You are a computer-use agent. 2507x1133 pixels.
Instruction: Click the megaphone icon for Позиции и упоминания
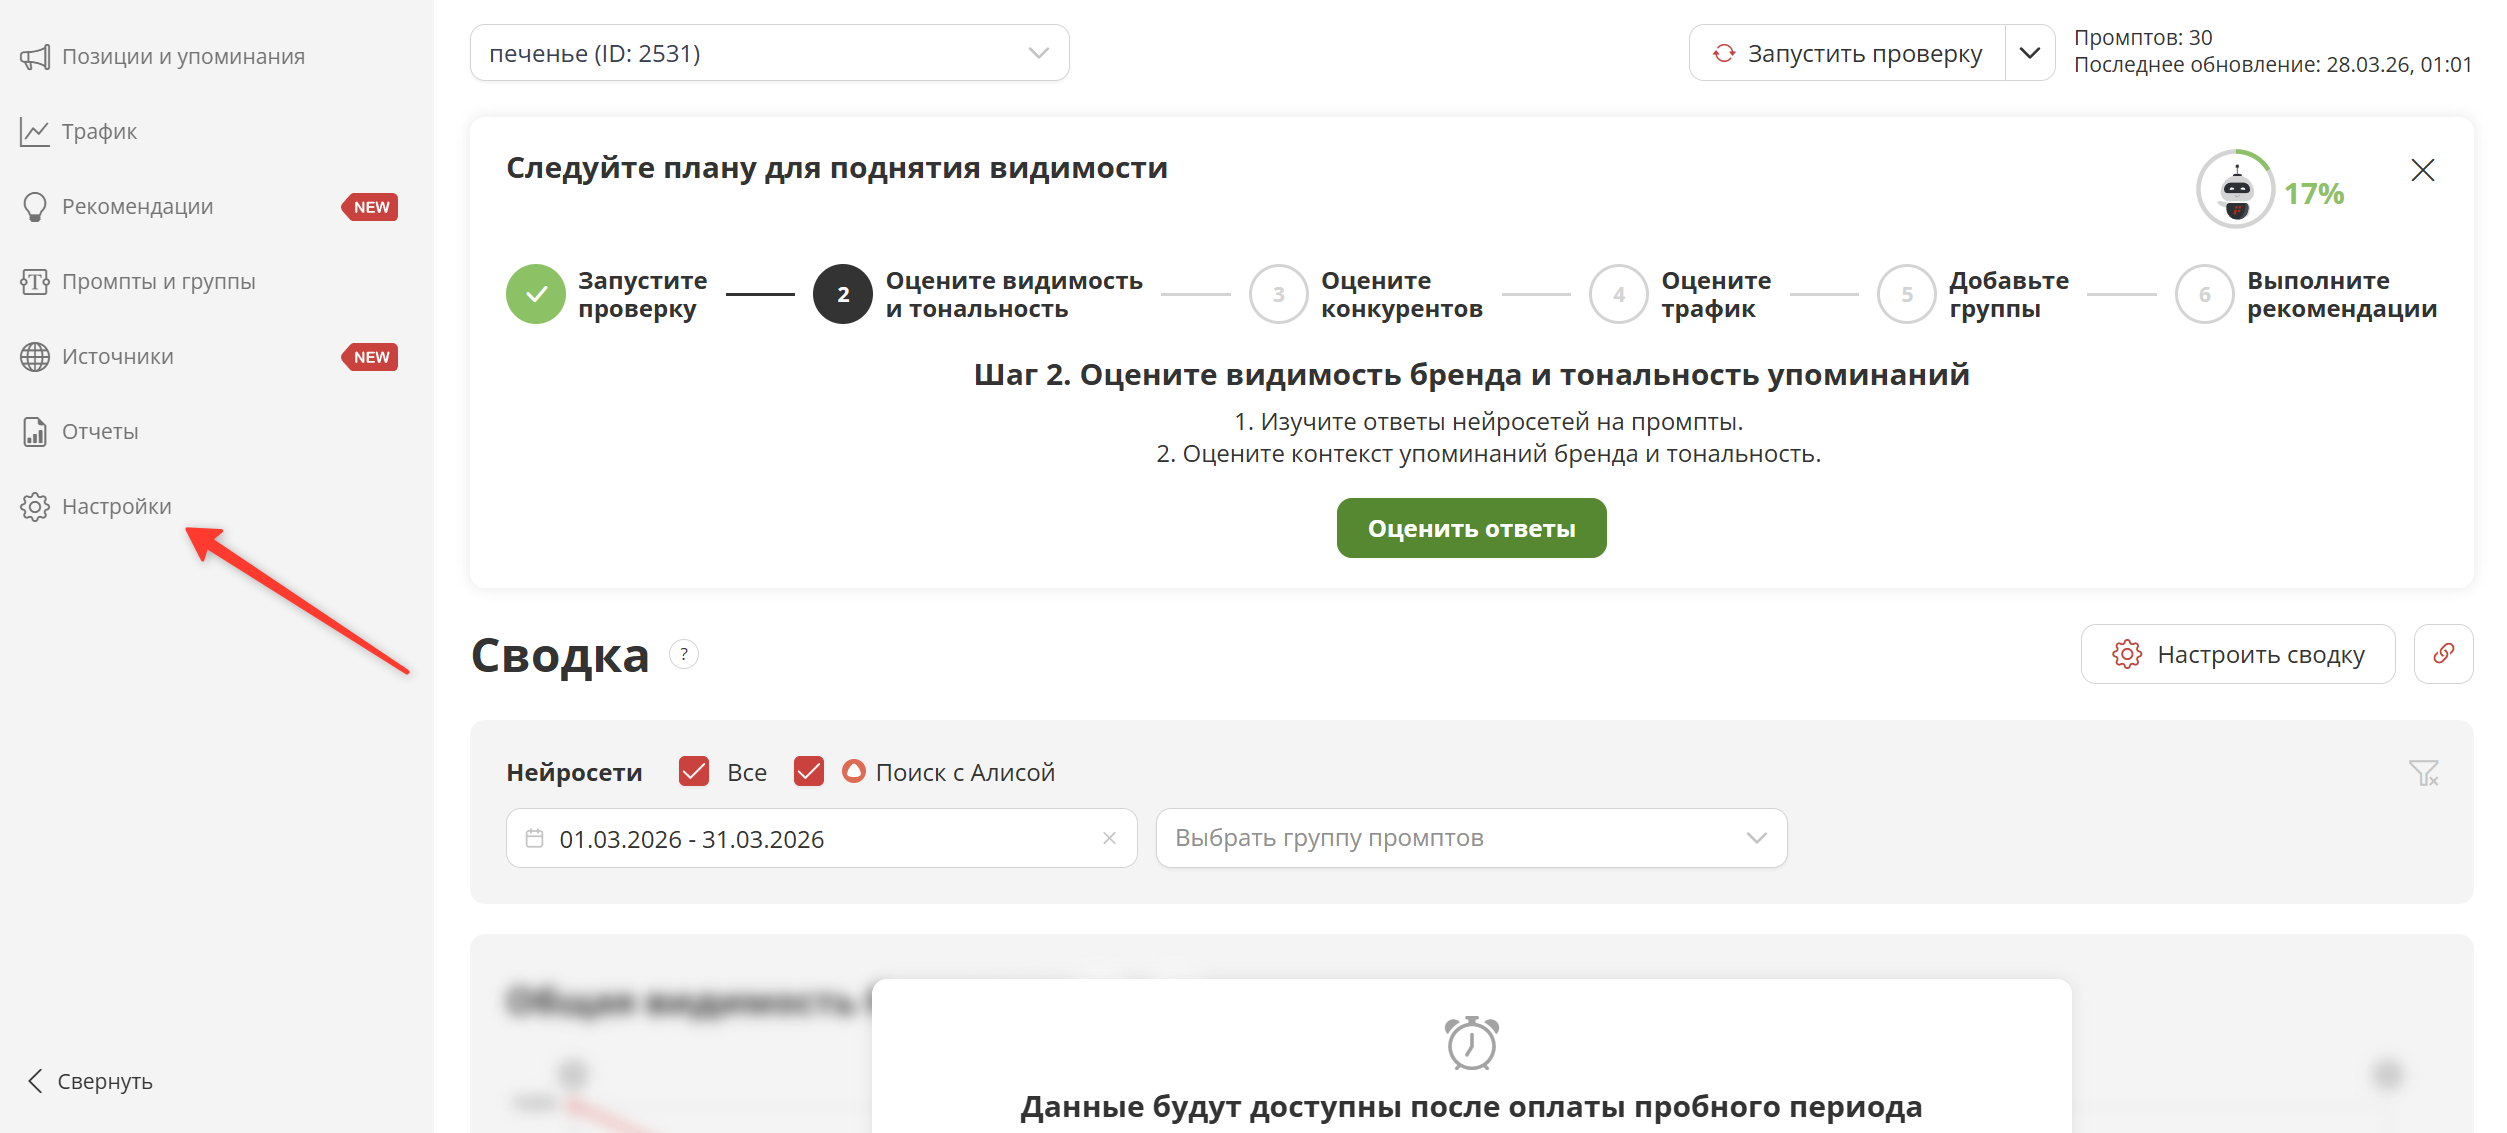click(35, 57)
